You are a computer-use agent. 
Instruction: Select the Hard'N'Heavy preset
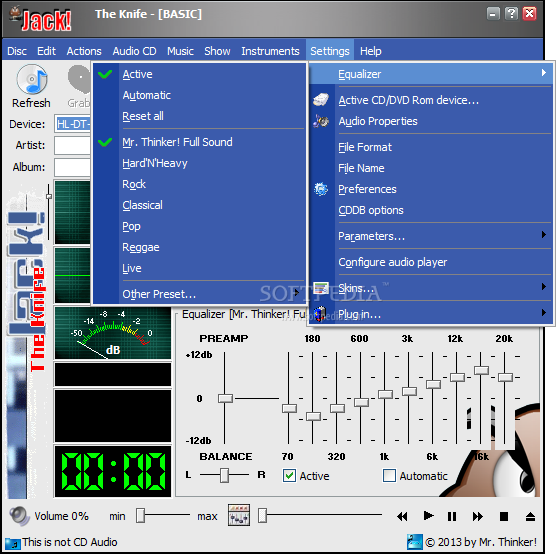tap(199, 163)
